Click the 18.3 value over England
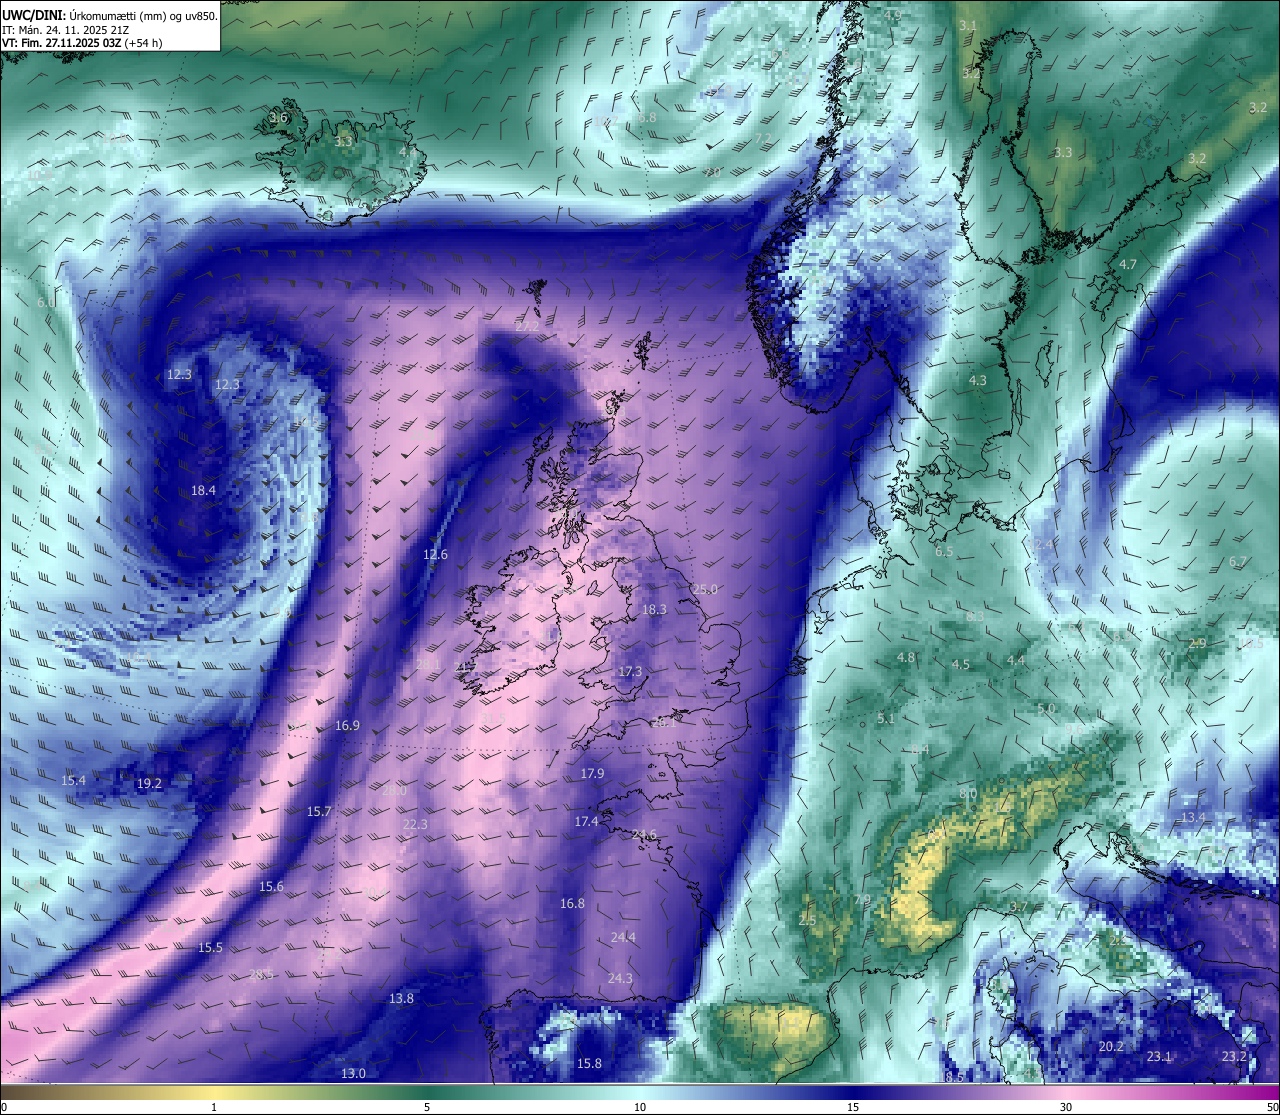 point(654,609)
